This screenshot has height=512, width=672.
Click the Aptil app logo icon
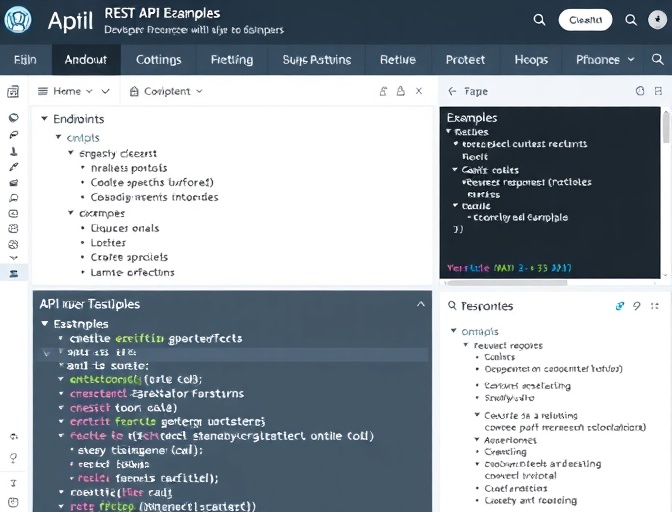point(18,20)
